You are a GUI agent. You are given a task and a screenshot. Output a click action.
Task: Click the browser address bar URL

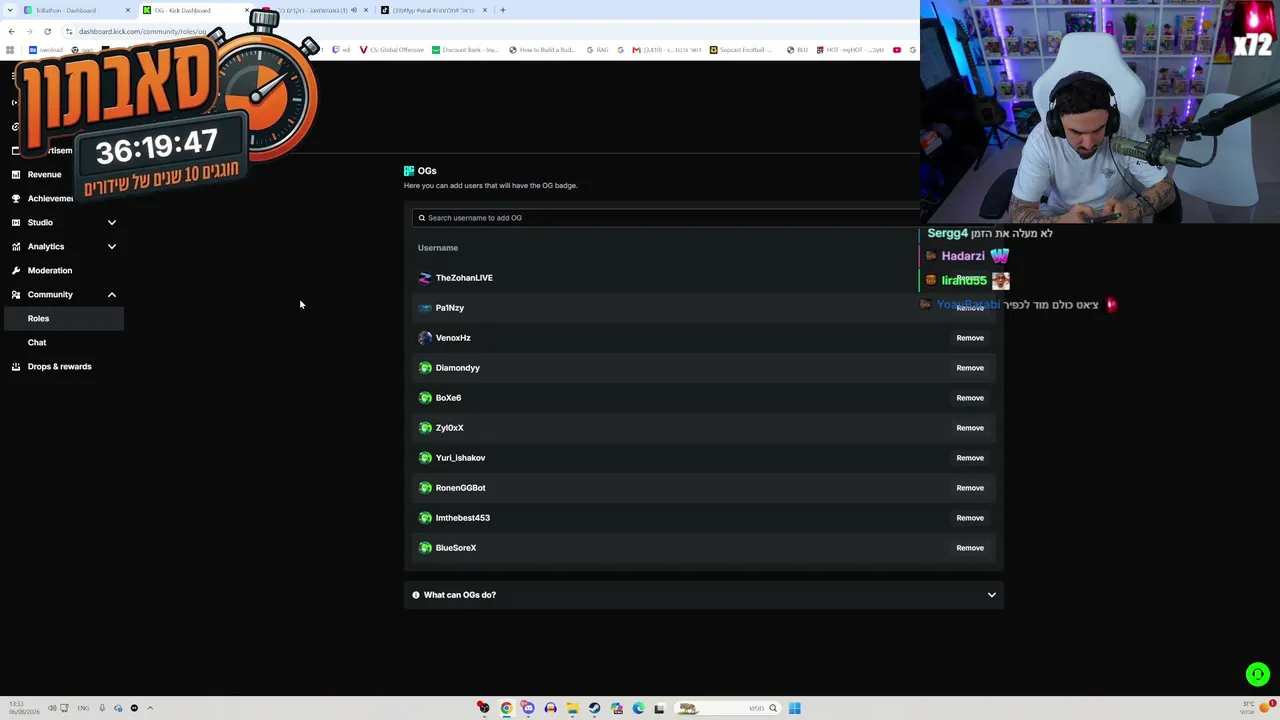(x=143, y=31)
